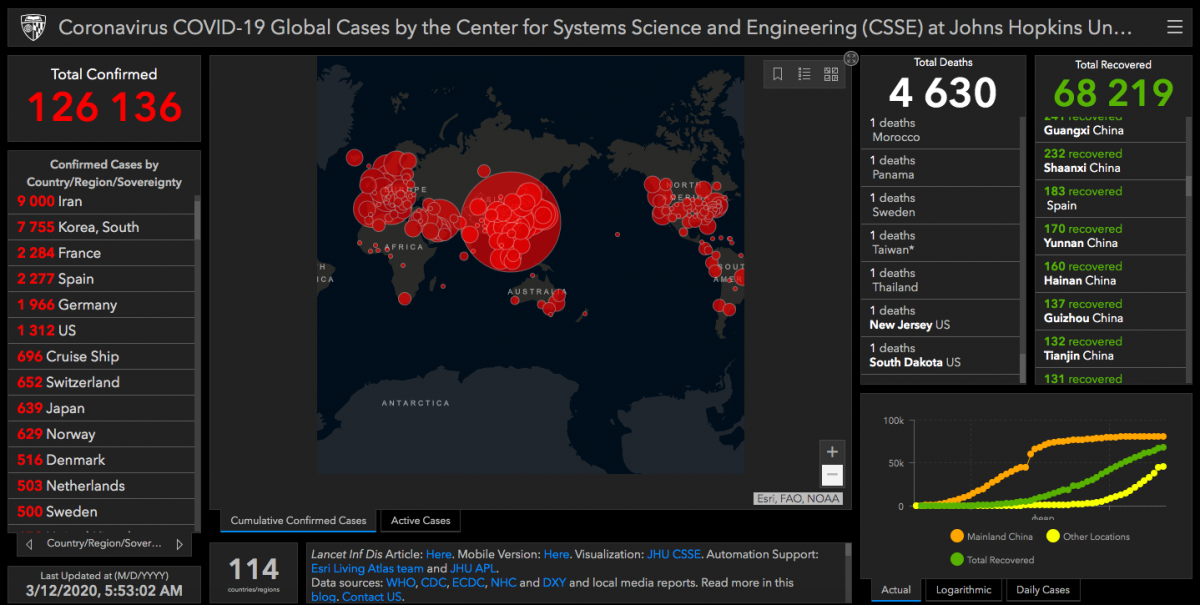
Task: Select the Actual chart tab
Action: click(896, 589)
